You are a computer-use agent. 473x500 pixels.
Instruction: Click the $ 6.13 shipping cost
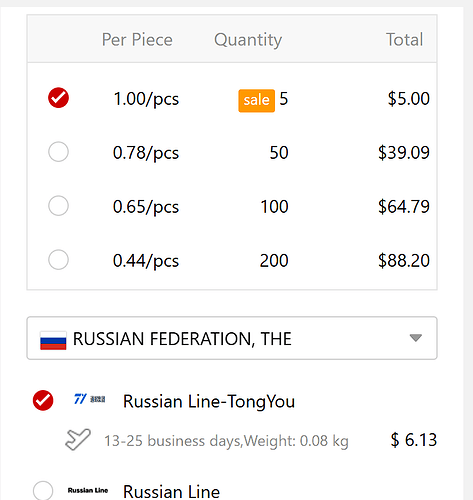click(x=414, y=440)
